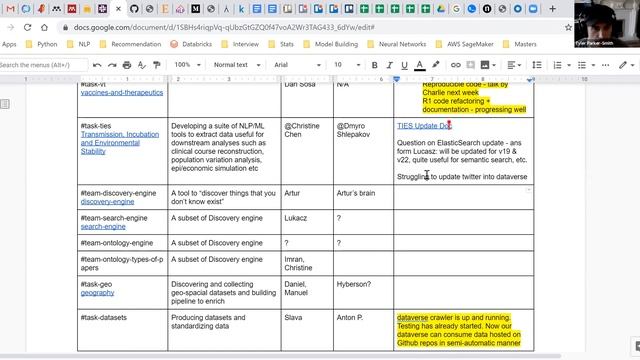640x360 pixels.
Task: Open the font size 10 dropdown
Action: tap(347, 65)
